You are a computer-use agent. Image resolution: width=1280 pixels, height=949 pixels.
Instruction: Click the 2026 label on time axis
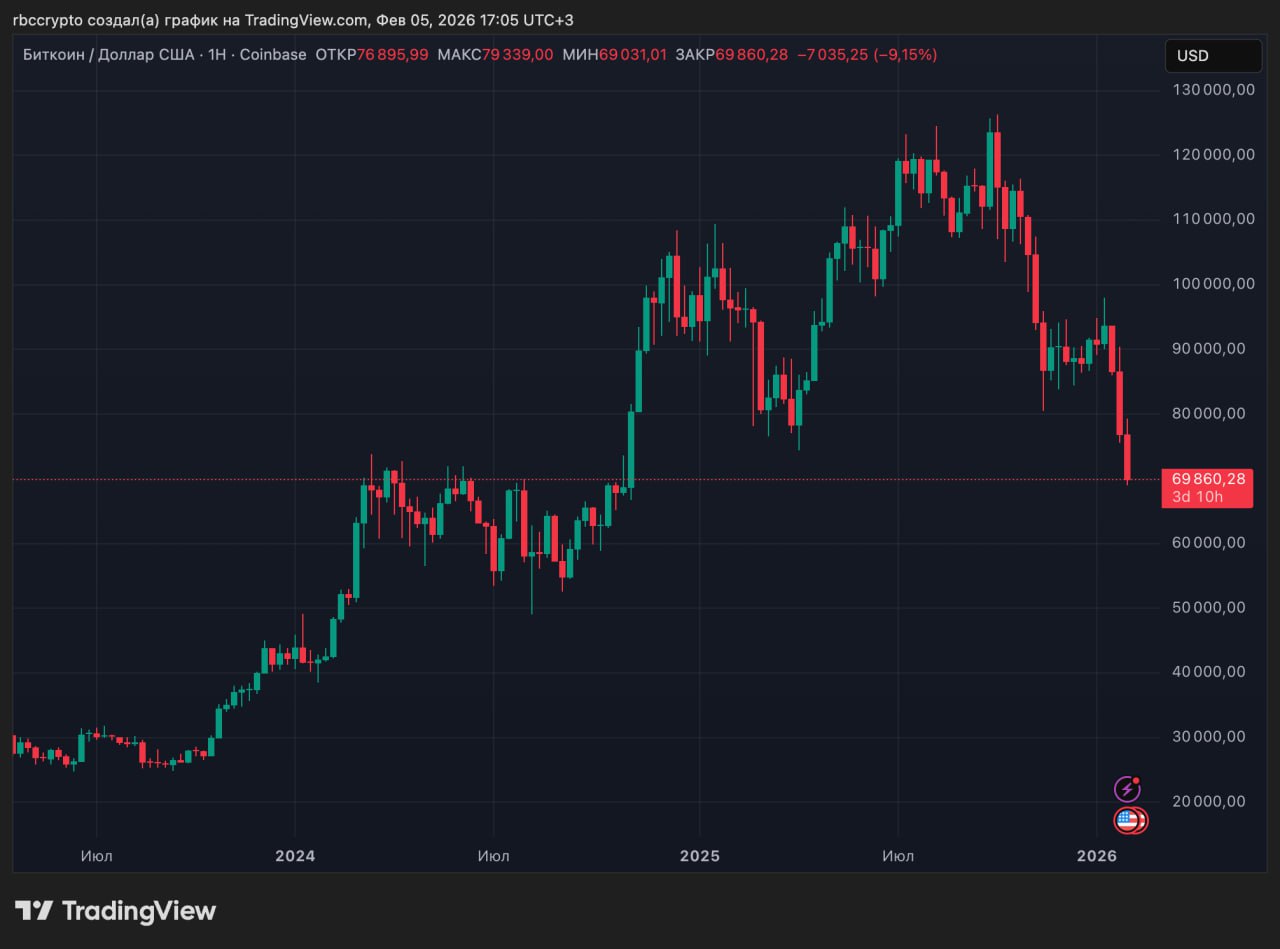pyautogui.click(x=1097, y=856)
